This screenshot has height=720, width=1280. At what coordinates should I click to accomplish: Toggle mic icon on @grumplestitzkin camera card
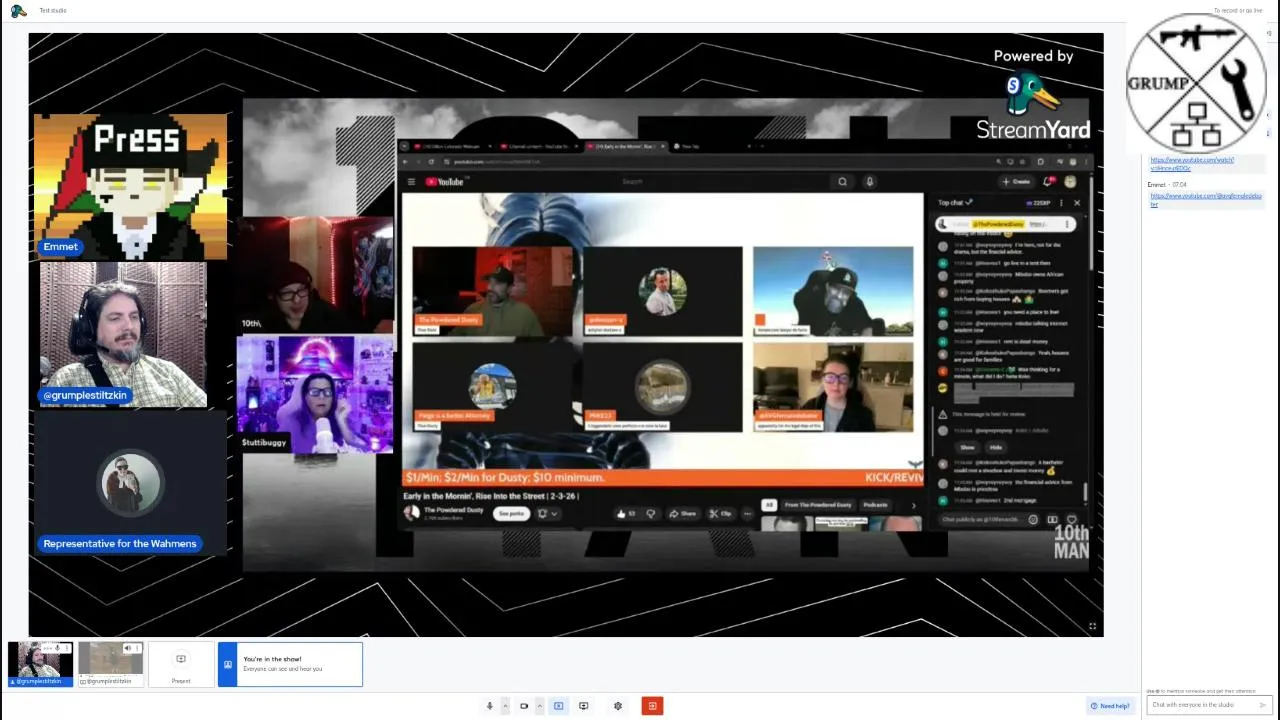[58, 648]
